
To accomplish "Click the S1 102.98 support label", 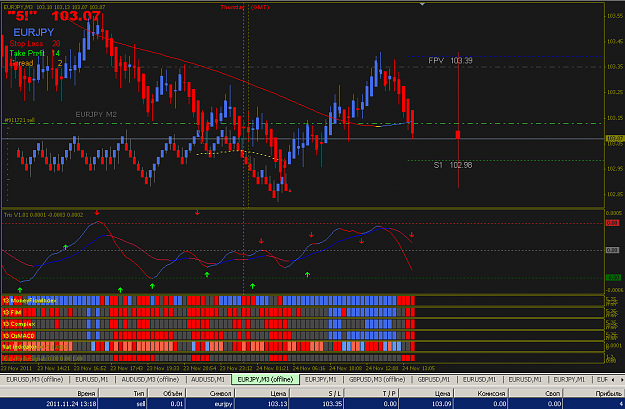I will tap(452, 165).
